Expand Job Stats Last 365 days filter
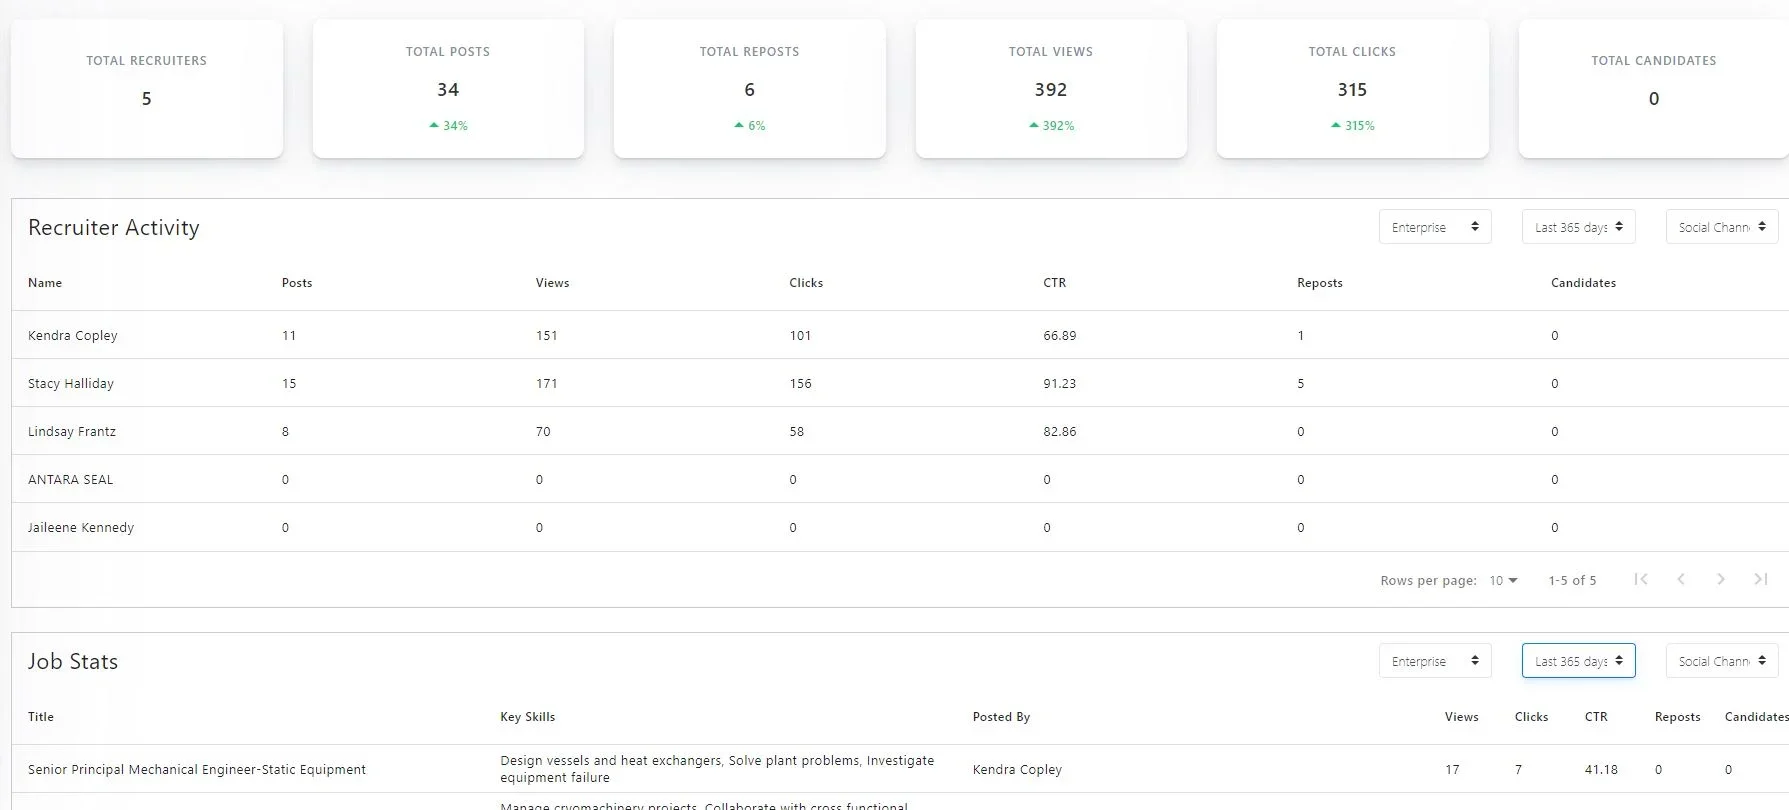Screen dimensions: 1789x810 (1578, 661)
